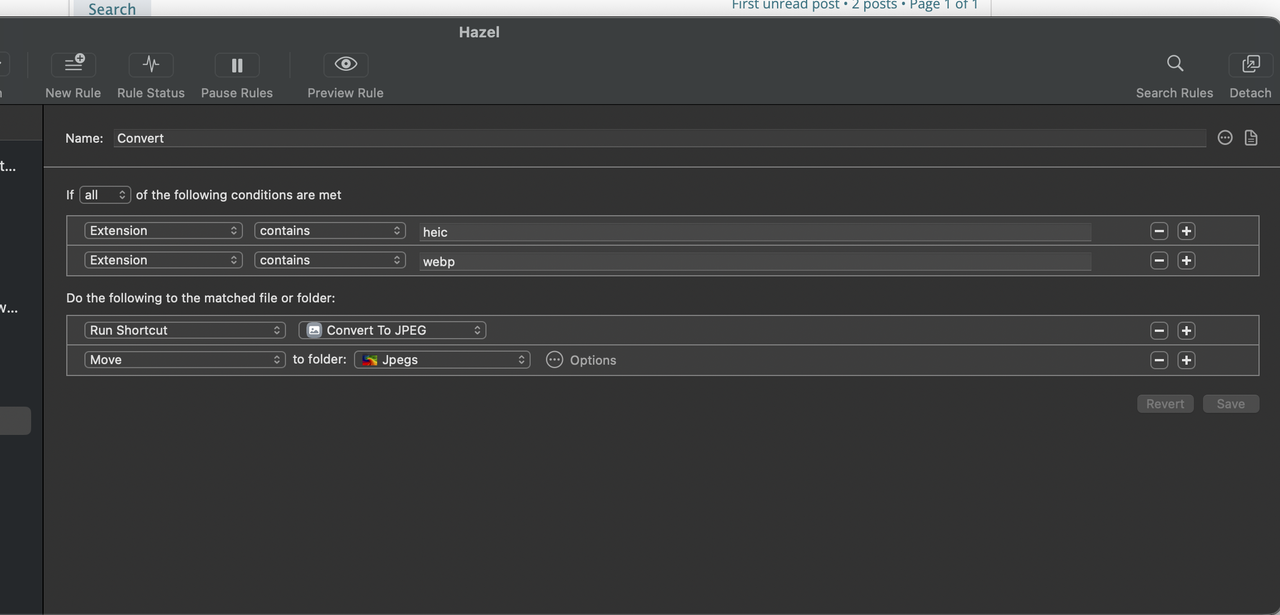Click the Save button
The image size is (1280, 615).
(1231, 404)
